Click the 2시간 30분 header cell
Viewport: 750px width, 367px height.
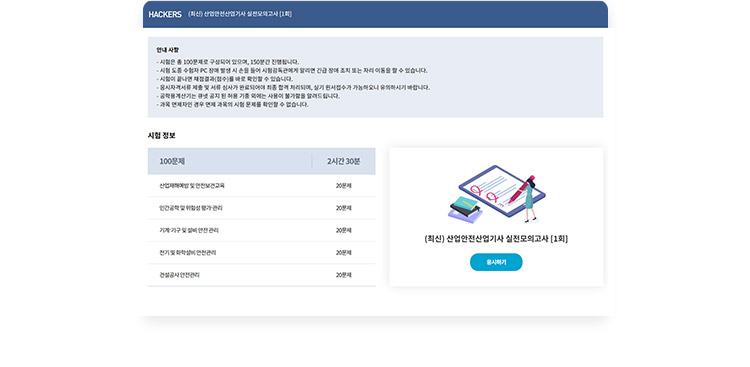(343, 161)
